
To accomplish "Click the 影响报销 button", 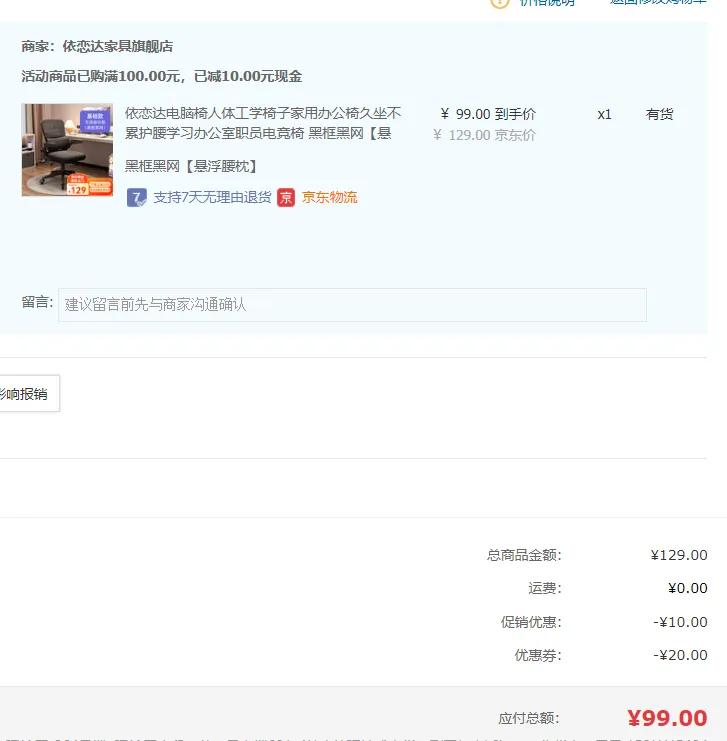I will point(28,394).
